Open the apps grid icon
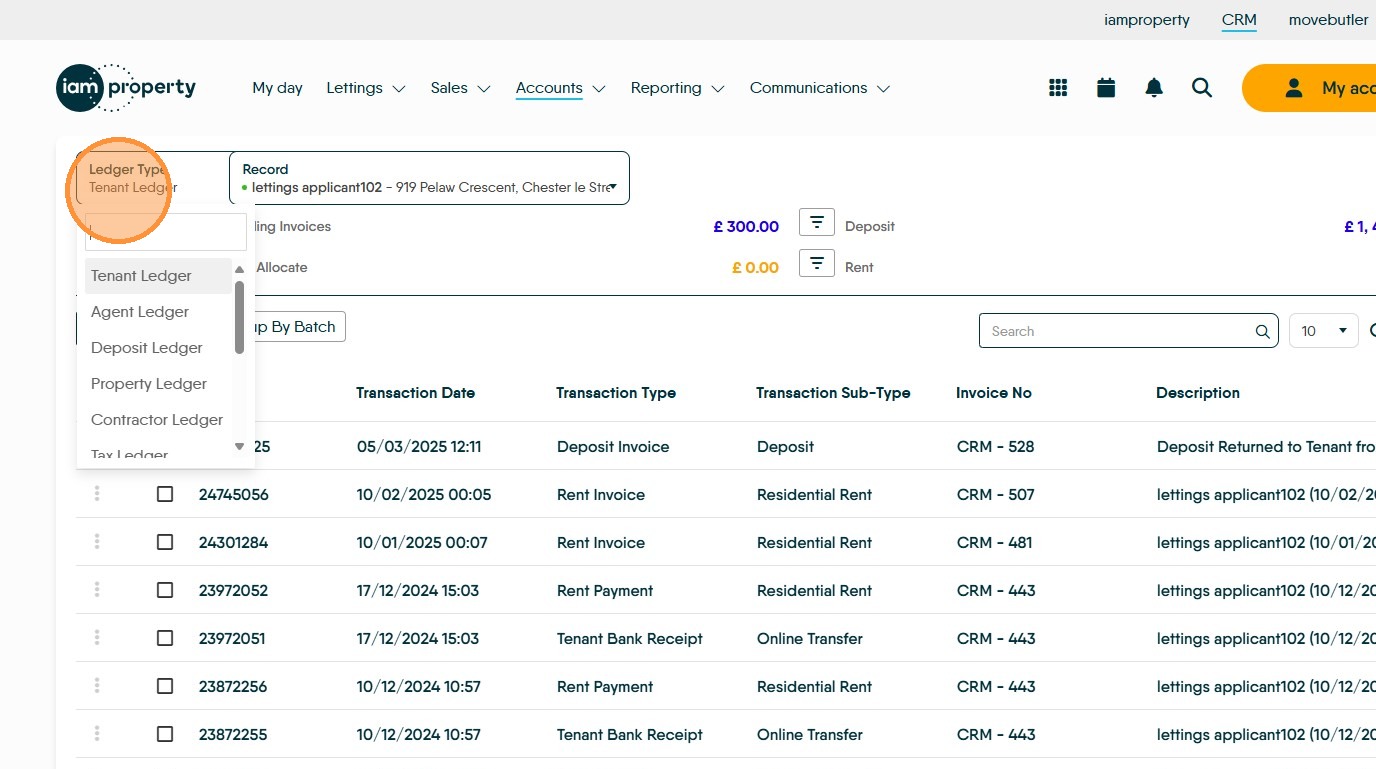 [1058, 88]
